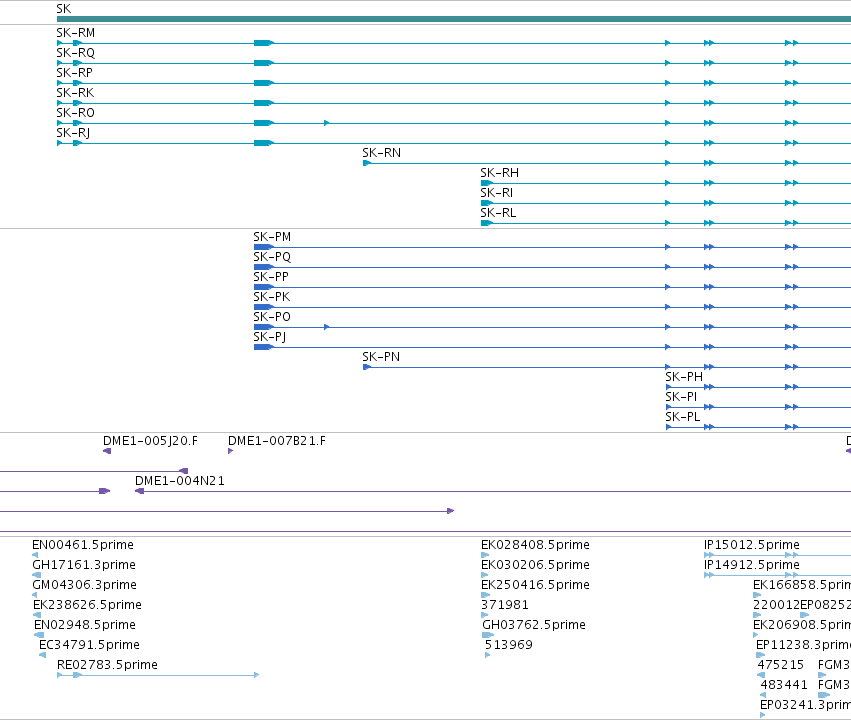Click the EK238626.5prime EST label
Screen dimensions: 851x720
click(x=87, y=605)
